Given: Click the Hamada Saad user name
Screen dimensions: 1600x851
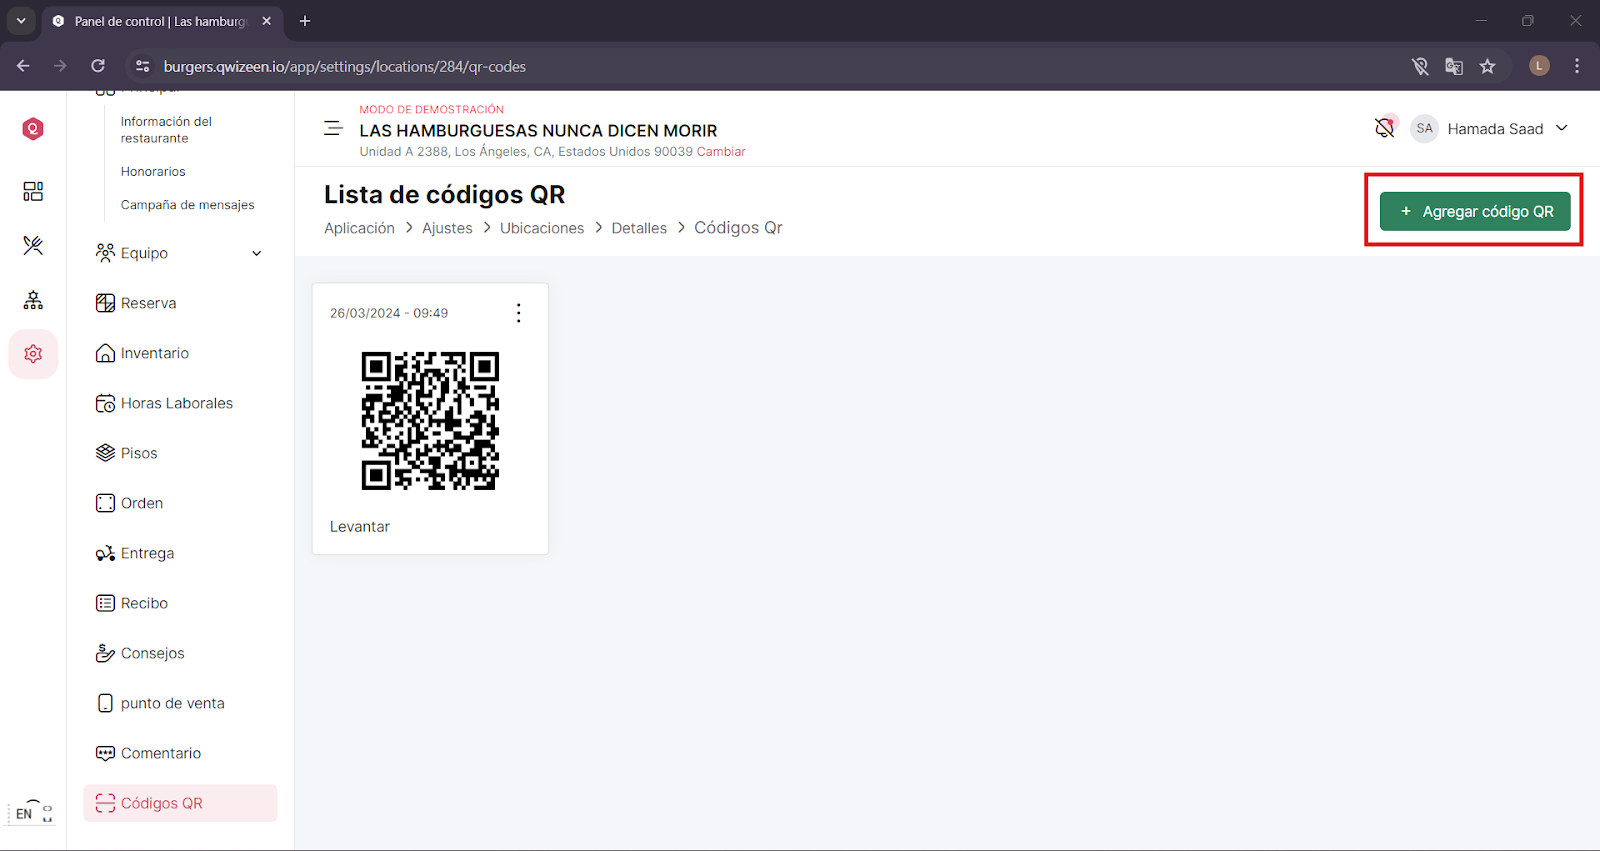Looking at the screenshot, I should click(x=1495, y=129).
